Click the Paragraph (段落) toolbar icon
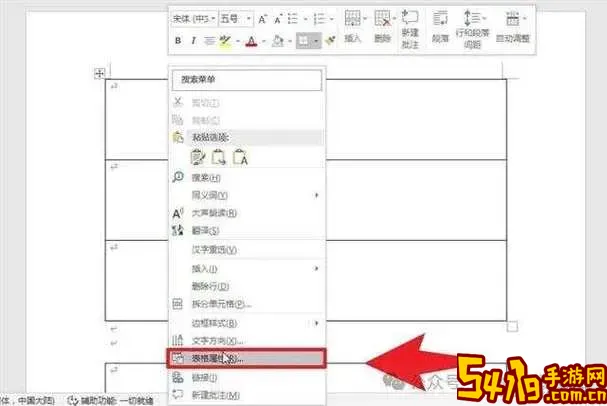Viewport: 607px width, 406px height. (x=440, y=26)
